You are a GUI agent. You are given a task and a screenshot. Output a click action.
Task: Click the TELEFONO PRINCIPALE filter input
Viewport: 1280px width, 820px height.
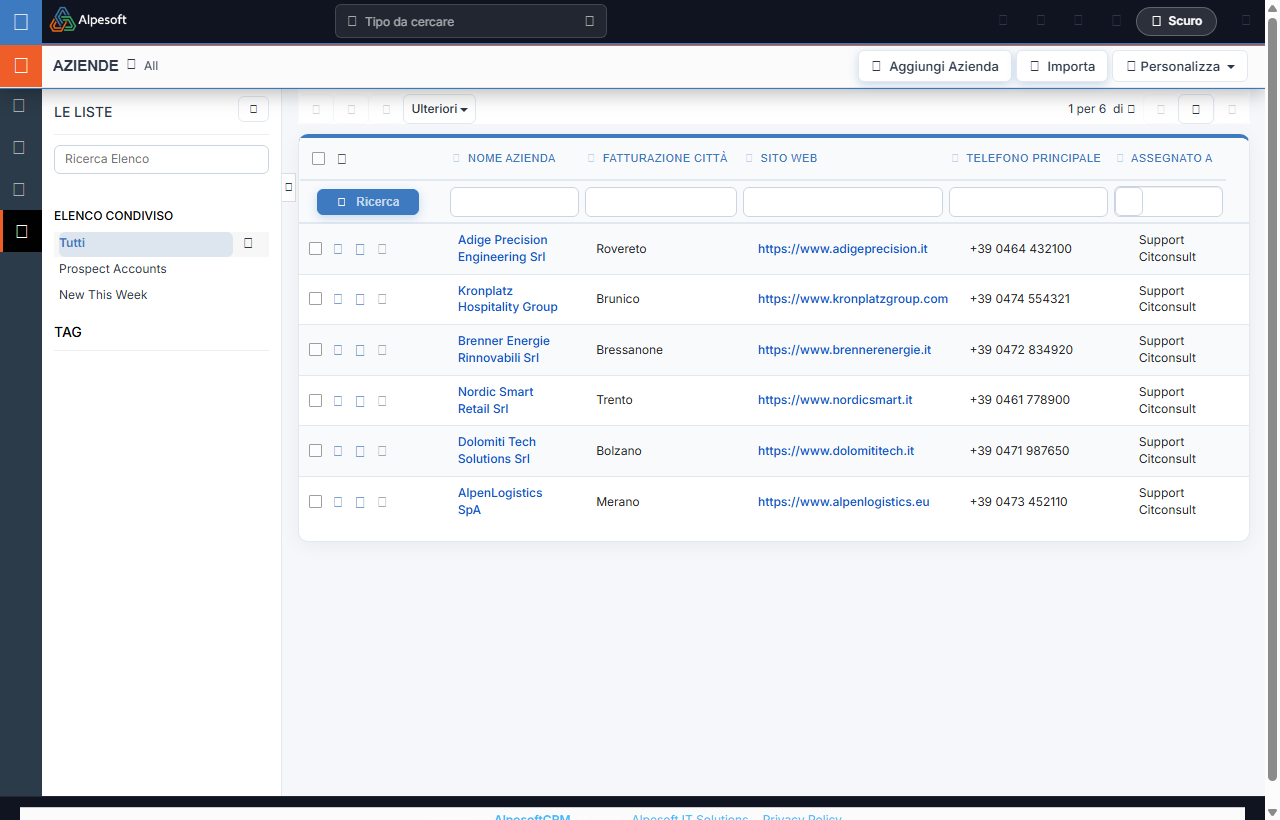point(1028,202)
